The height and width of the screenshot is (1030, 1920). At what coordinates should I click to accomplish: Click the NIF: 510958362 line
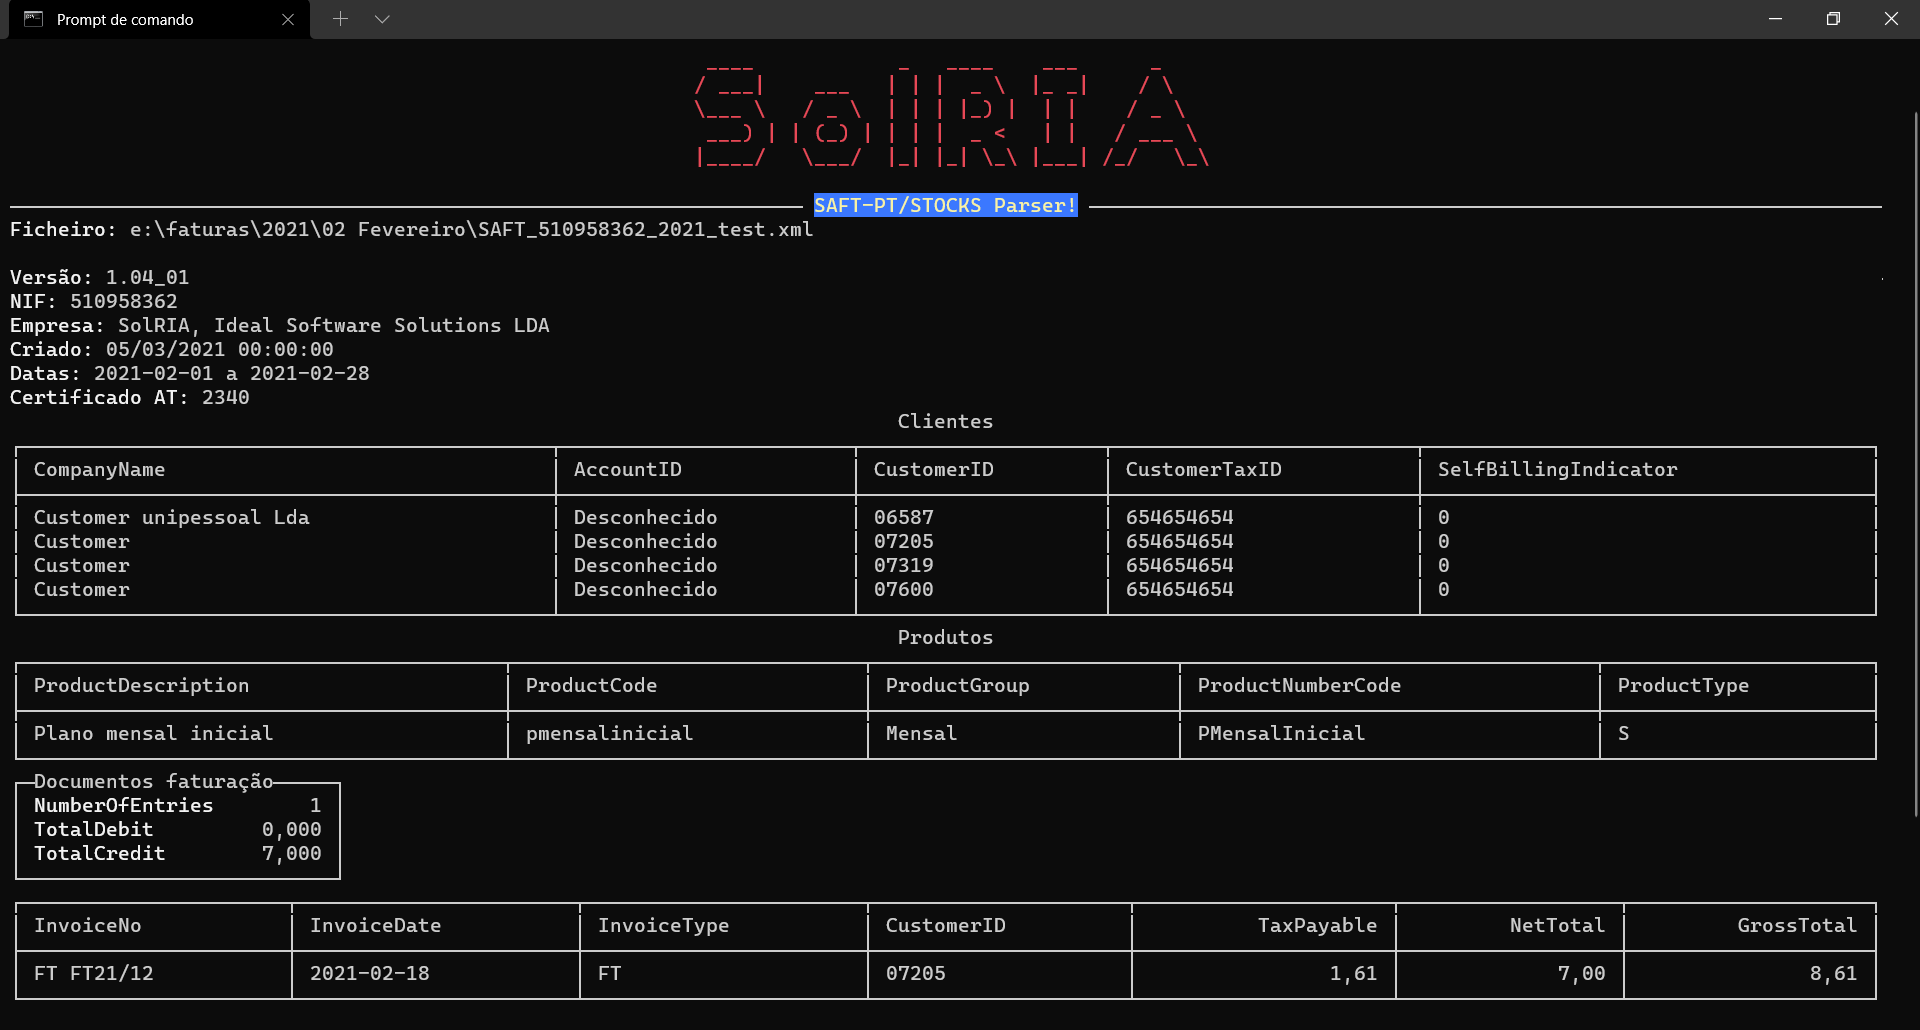tap(93, 301)
